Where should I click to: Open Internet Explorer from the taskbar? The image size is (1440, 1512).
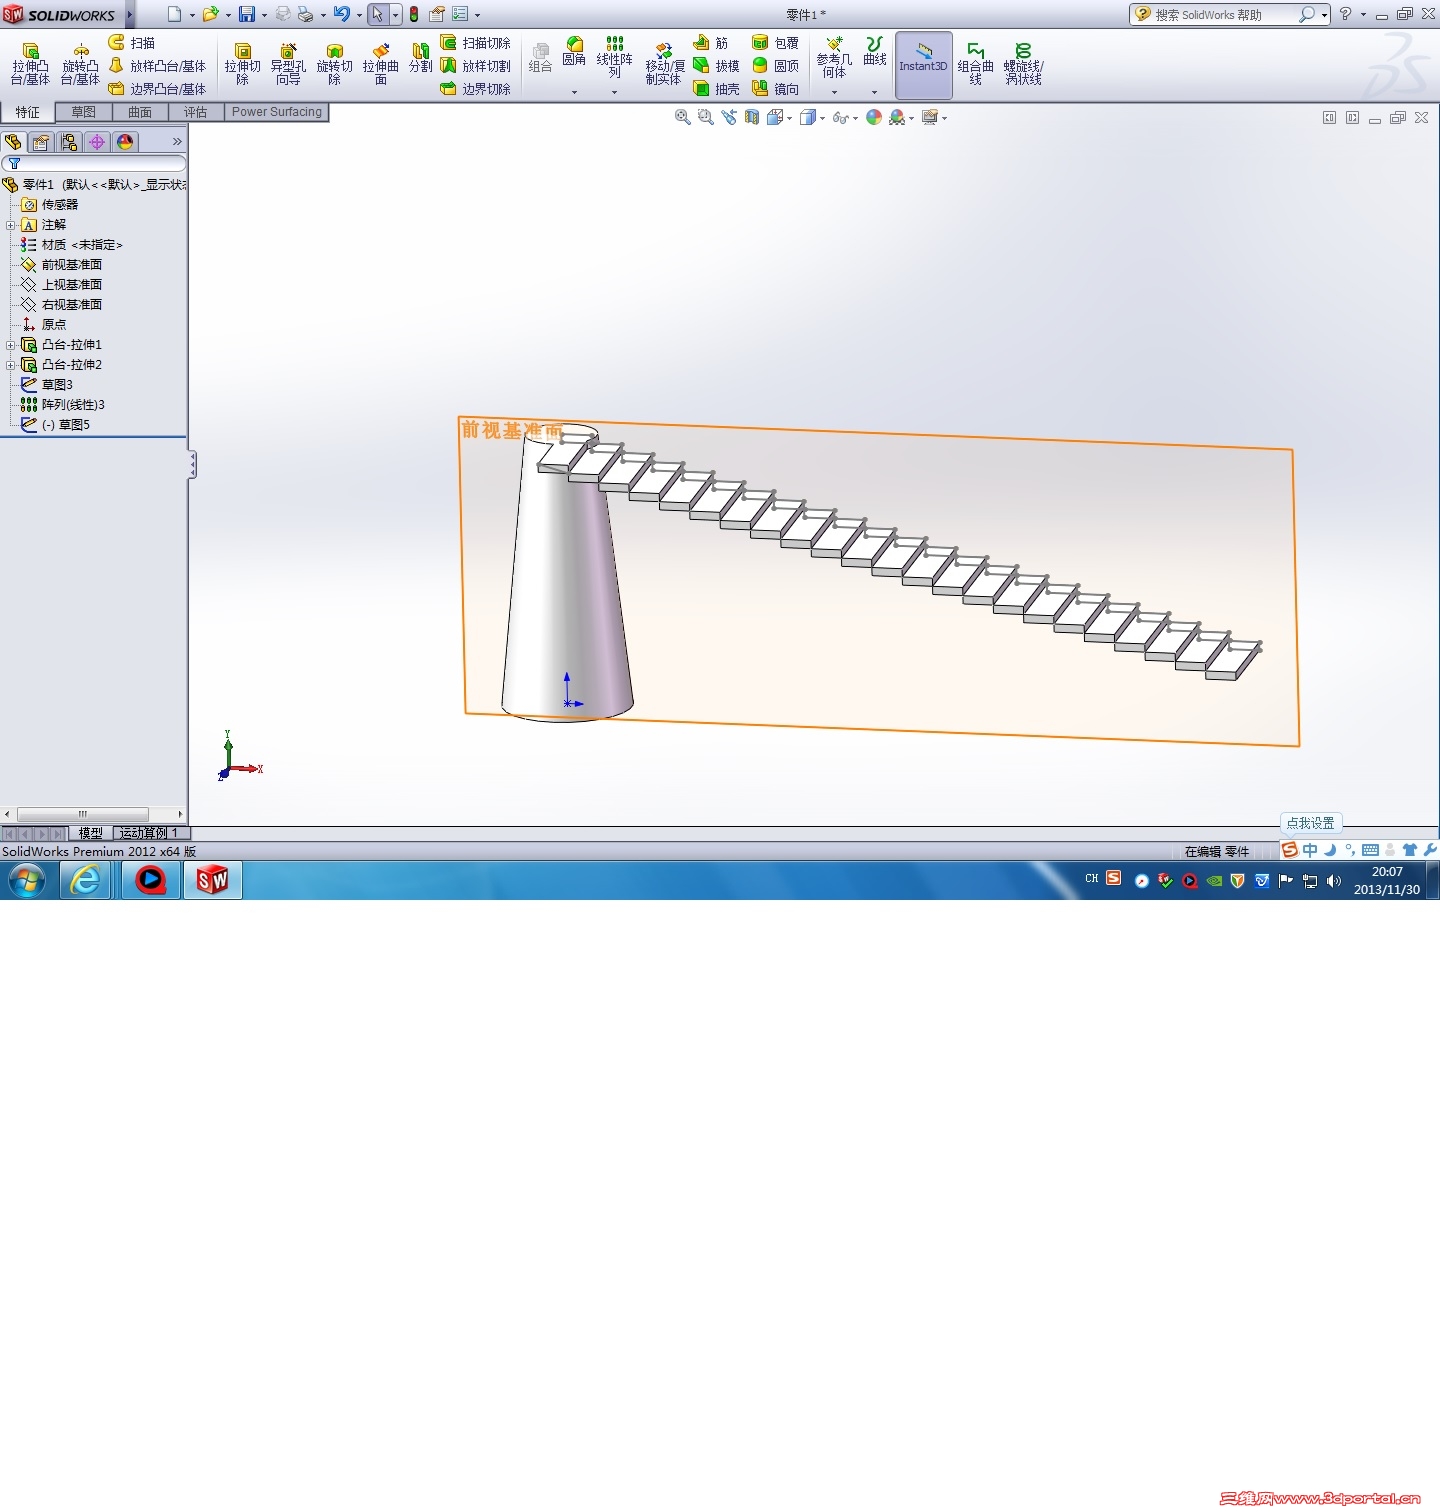[x=86, y=881]
